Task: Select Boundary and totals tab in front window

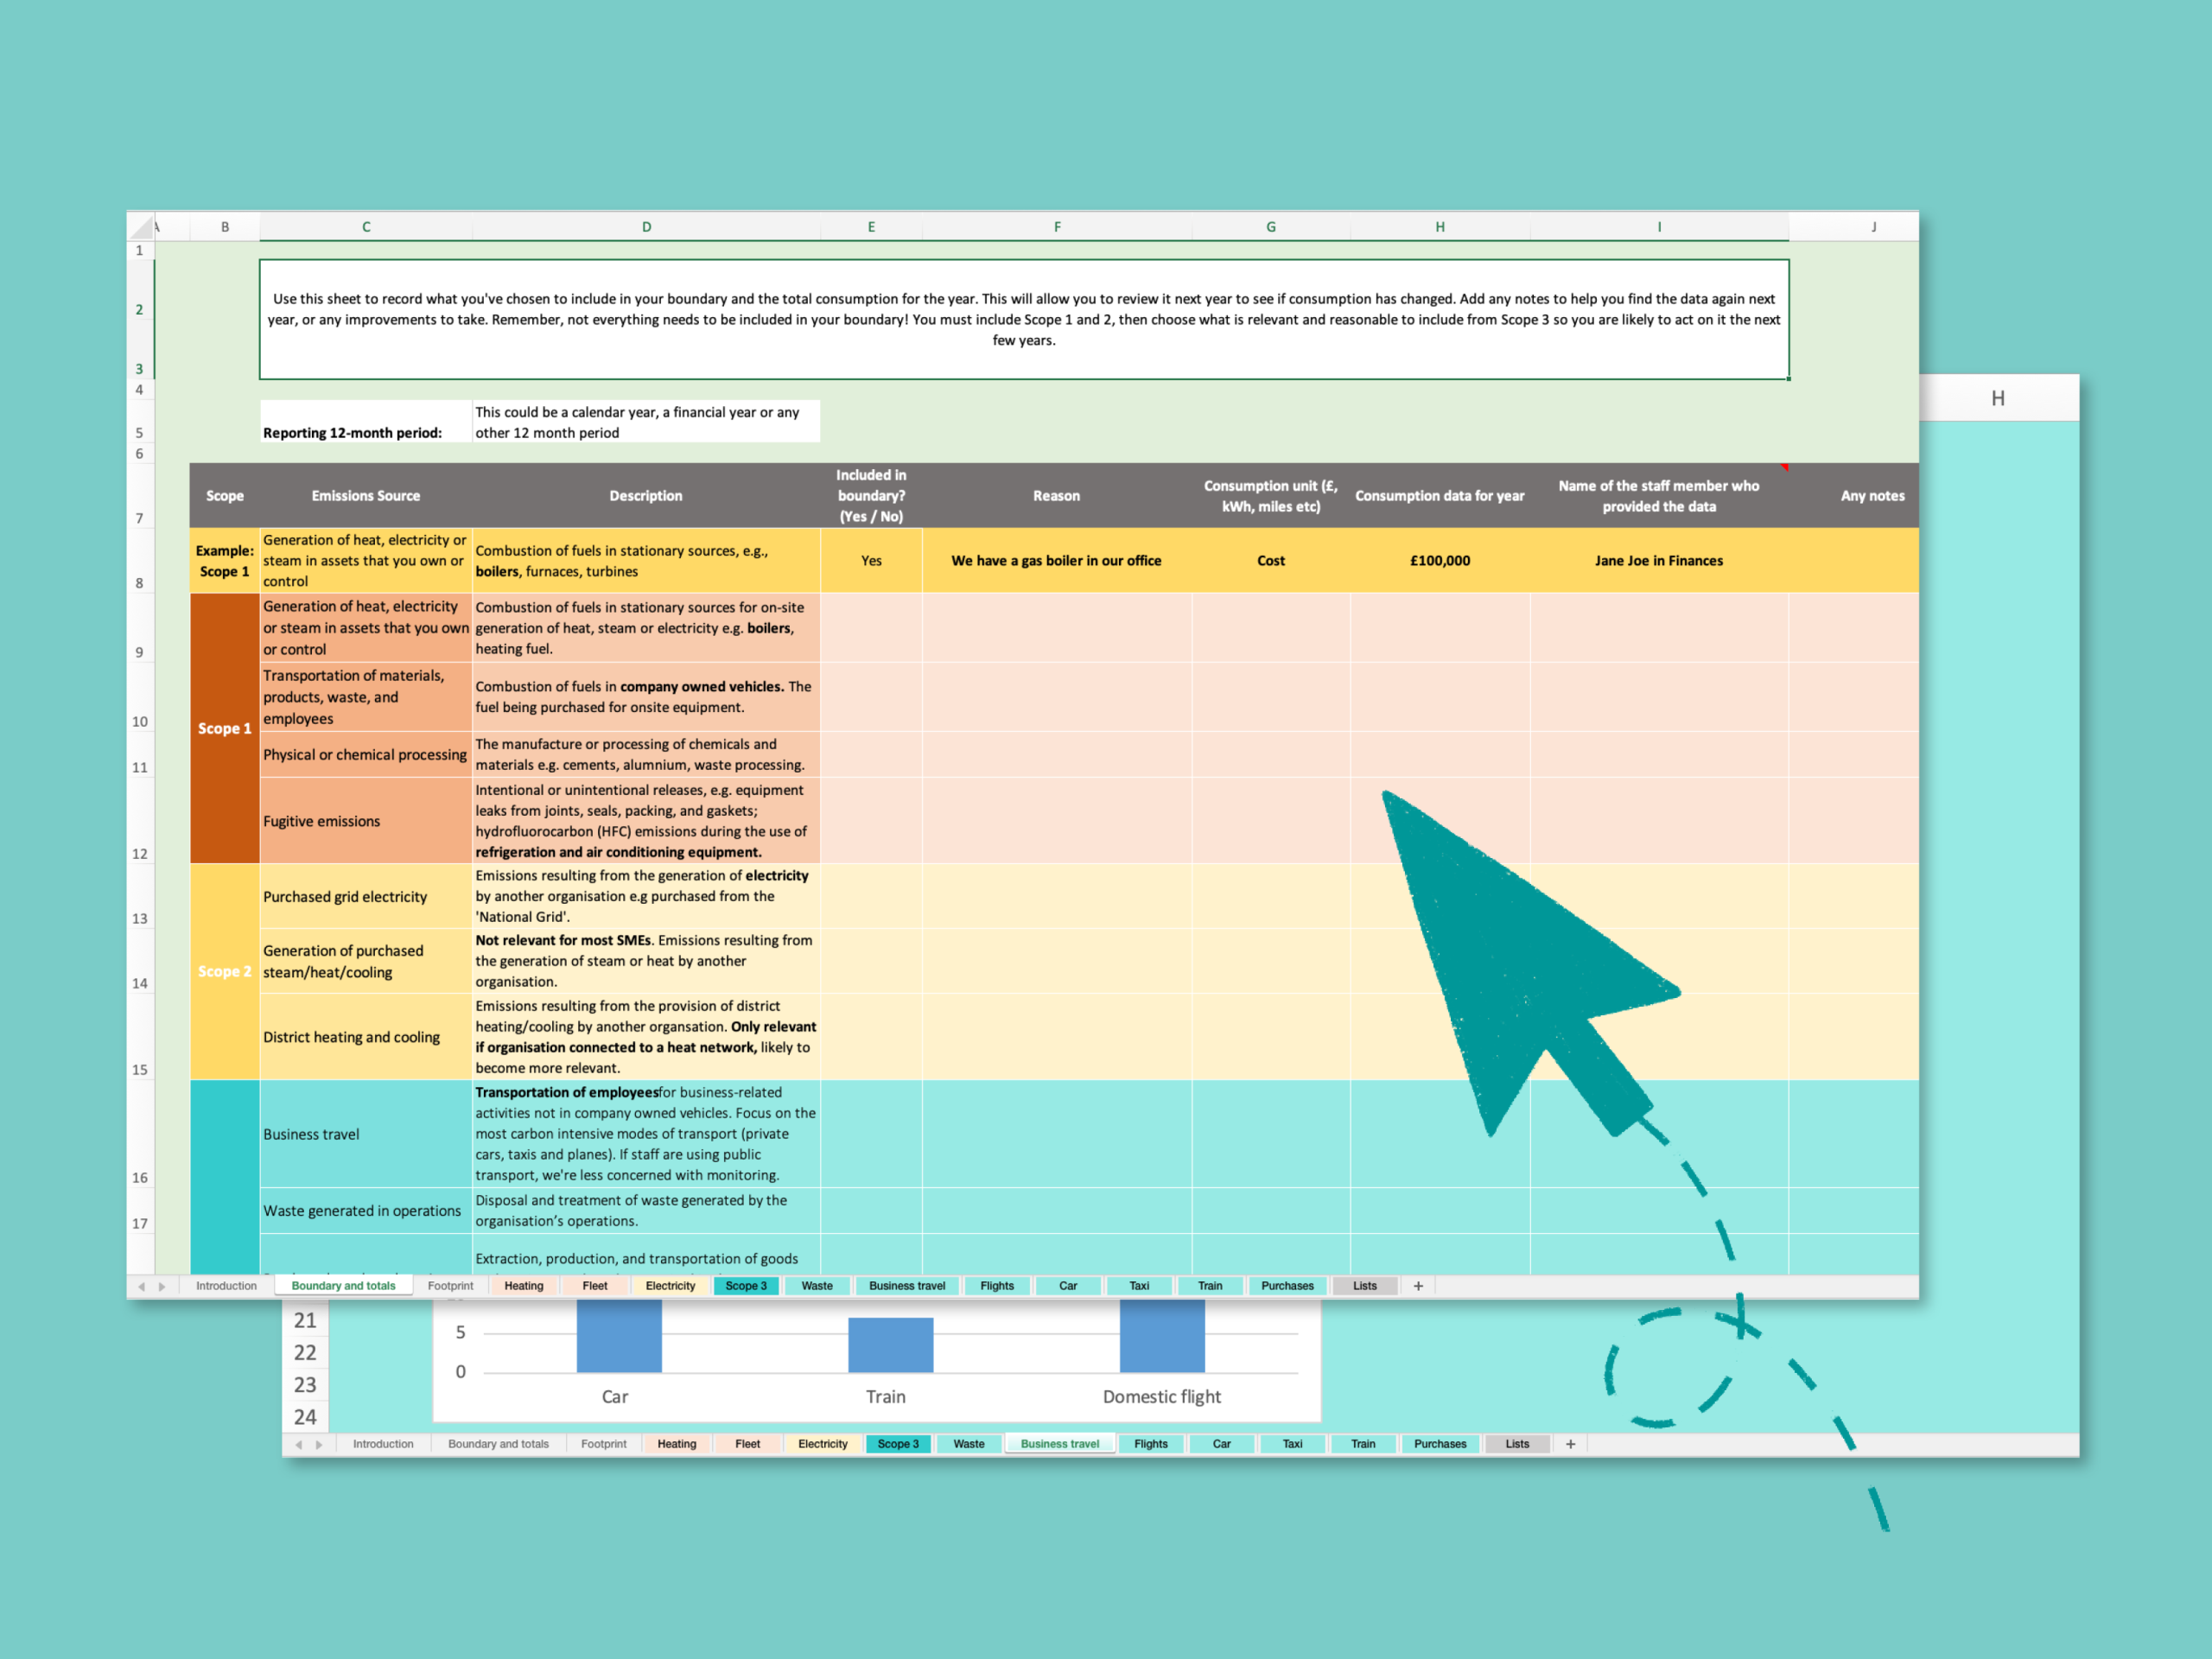Action: (343, 1286)
